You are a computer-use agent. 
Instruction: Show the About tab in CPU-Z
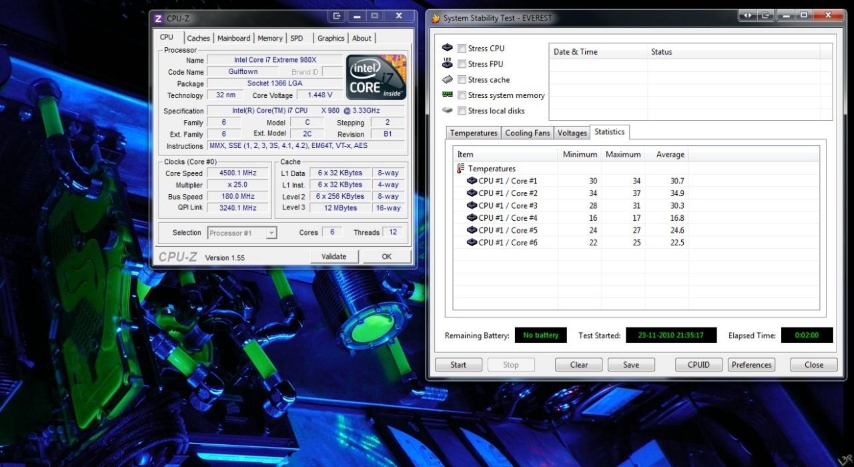click(362, 38)
